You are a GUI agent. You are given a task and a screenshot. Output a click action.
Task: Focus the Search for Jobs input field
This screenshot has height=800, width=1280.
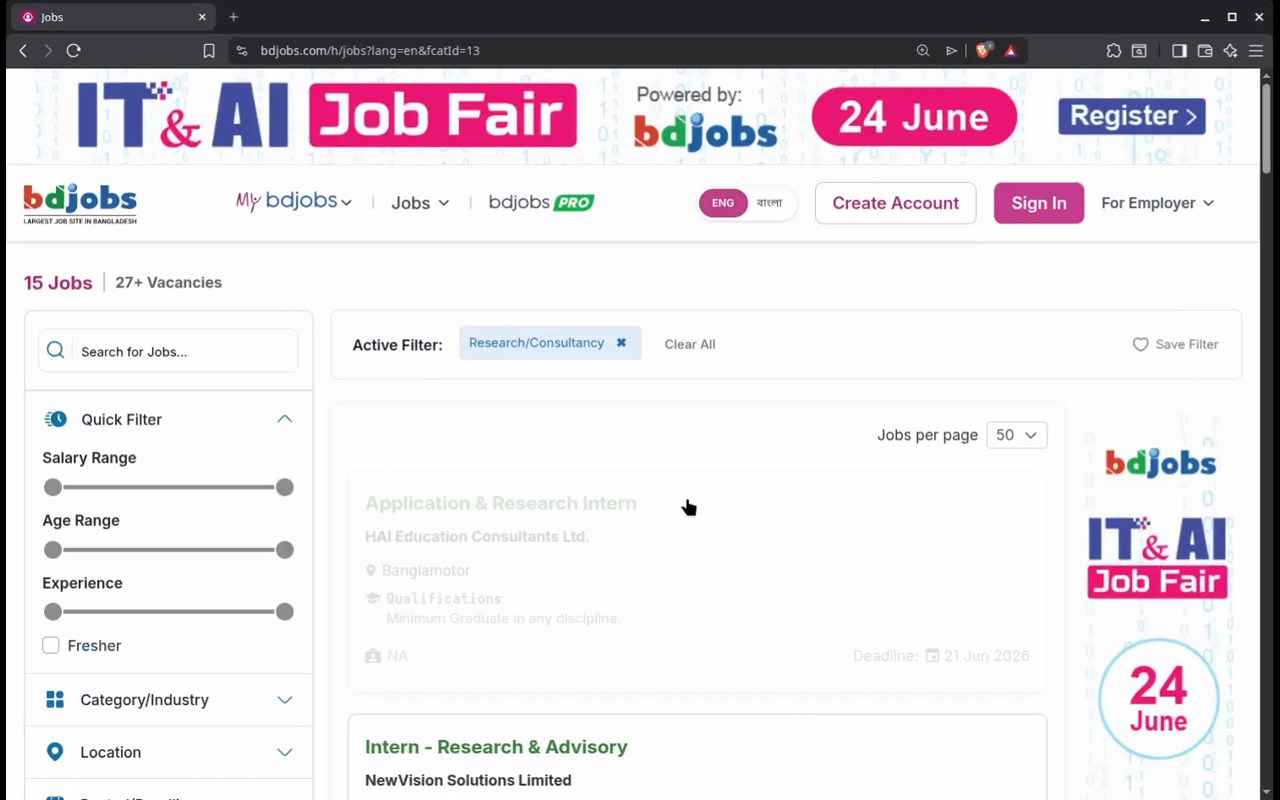point(168,351)
